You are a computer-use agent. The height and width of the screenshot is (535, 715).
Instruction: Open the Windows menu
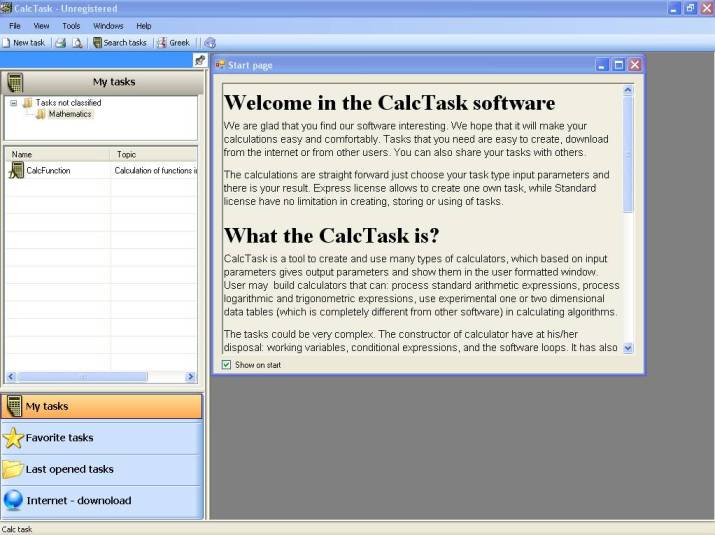click(x=108, y=26)
